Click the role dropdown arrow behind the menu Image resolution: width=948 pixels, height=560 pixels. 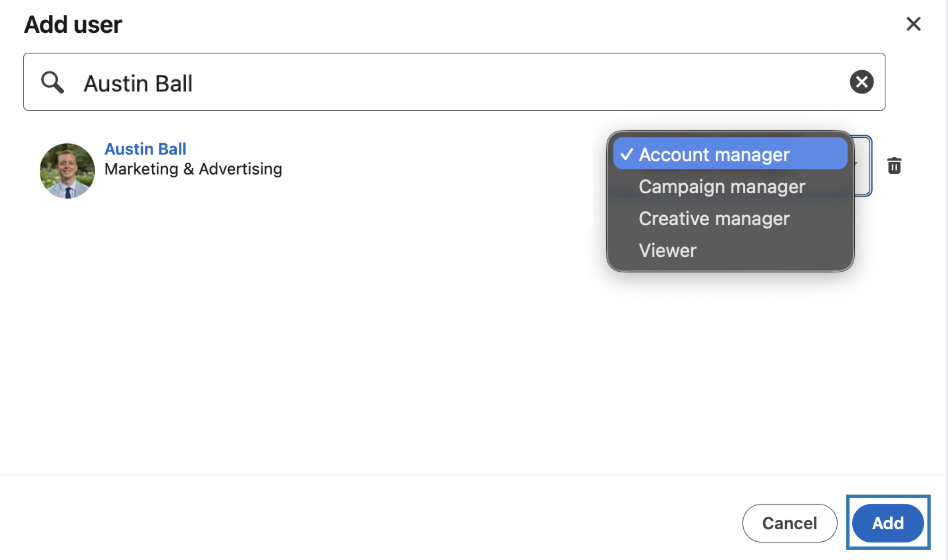point(856,164)
